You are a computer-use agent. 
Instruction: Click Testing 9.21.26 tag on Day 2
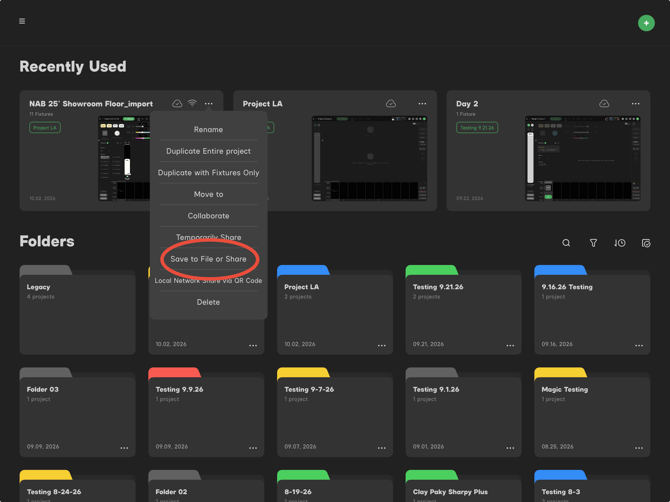pyautogui.click(x=477, y=128)
